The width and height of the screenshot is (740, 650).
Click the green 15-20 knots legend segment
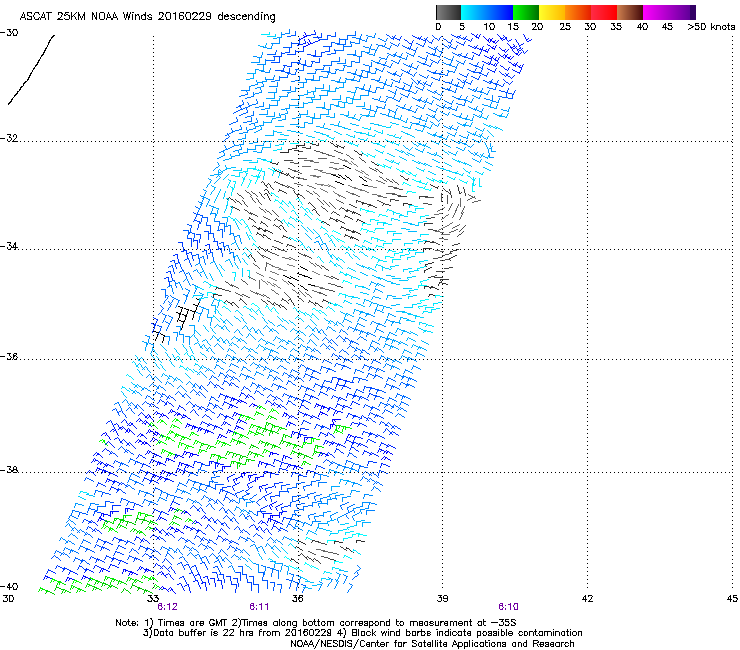pyautogui.click(x=526, y=12)
